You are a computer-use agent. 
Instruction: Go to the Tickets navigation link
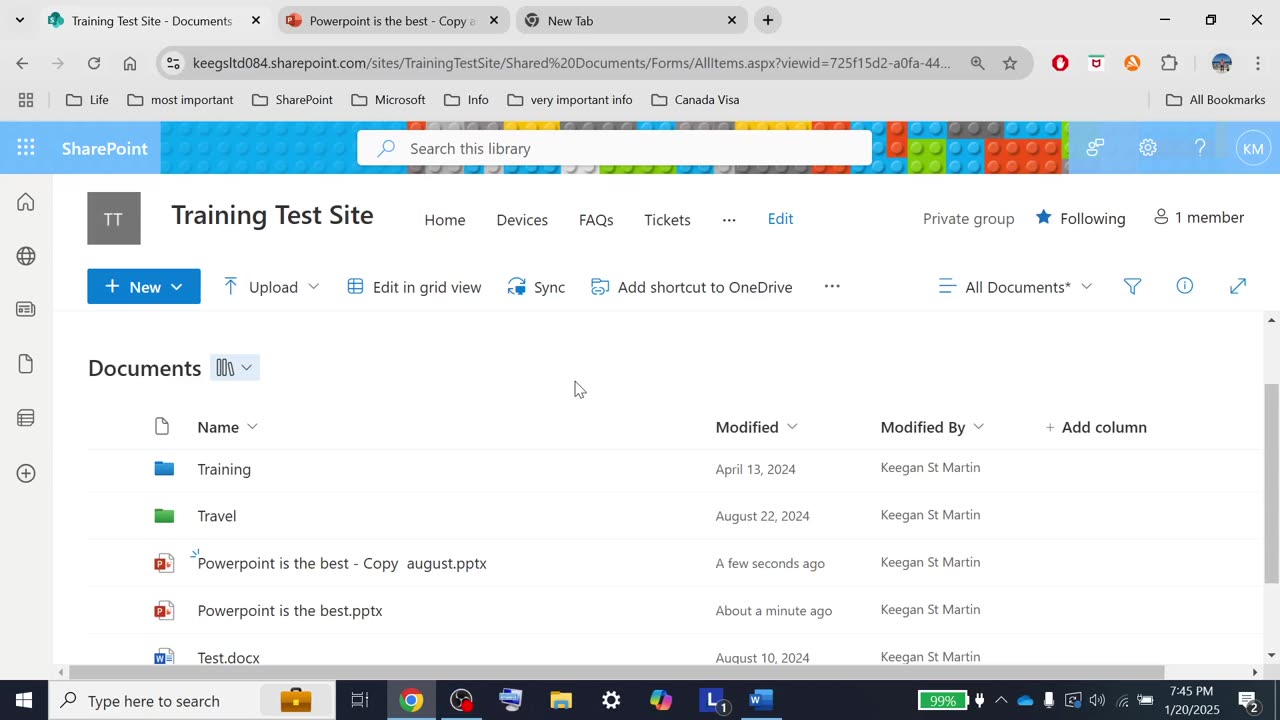pos(667,219)
